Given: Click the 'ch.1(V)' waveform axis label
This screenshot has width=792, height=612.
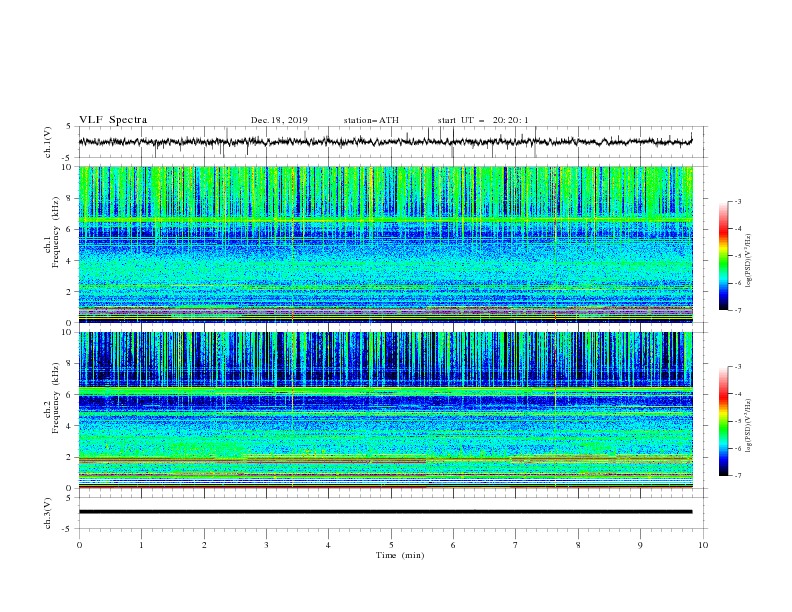Looking at the screenshot, I should [x=48, y=142].
